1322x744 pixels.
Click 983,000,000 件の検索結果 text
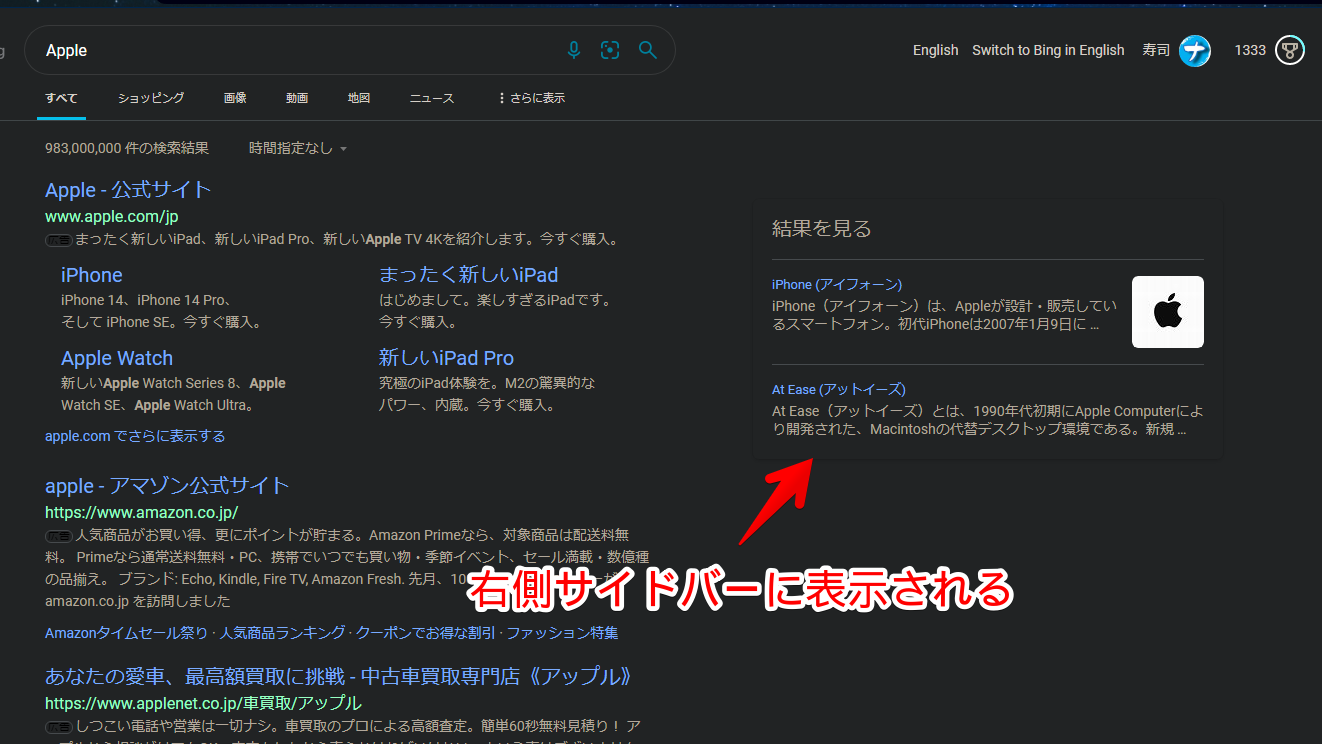click(127, 148)
